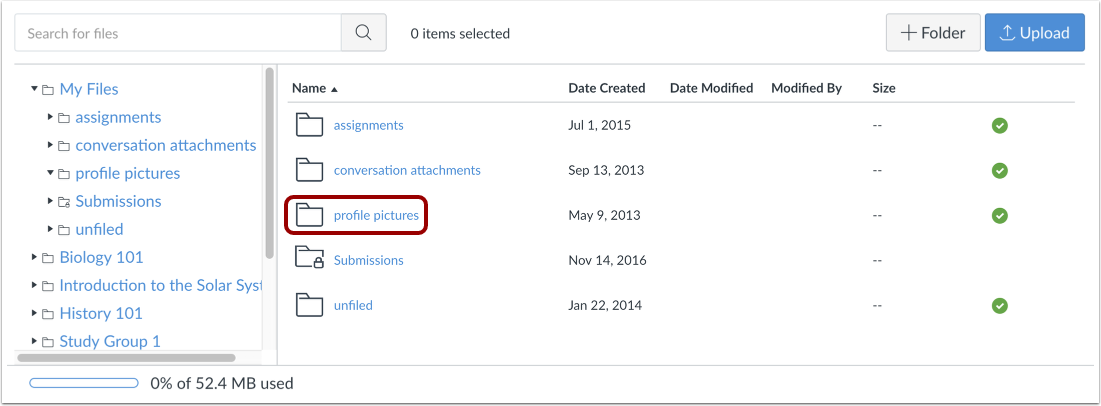Click the profile pictures folder icon in list
Screen dimensions: 1101x406
(311, 215)
